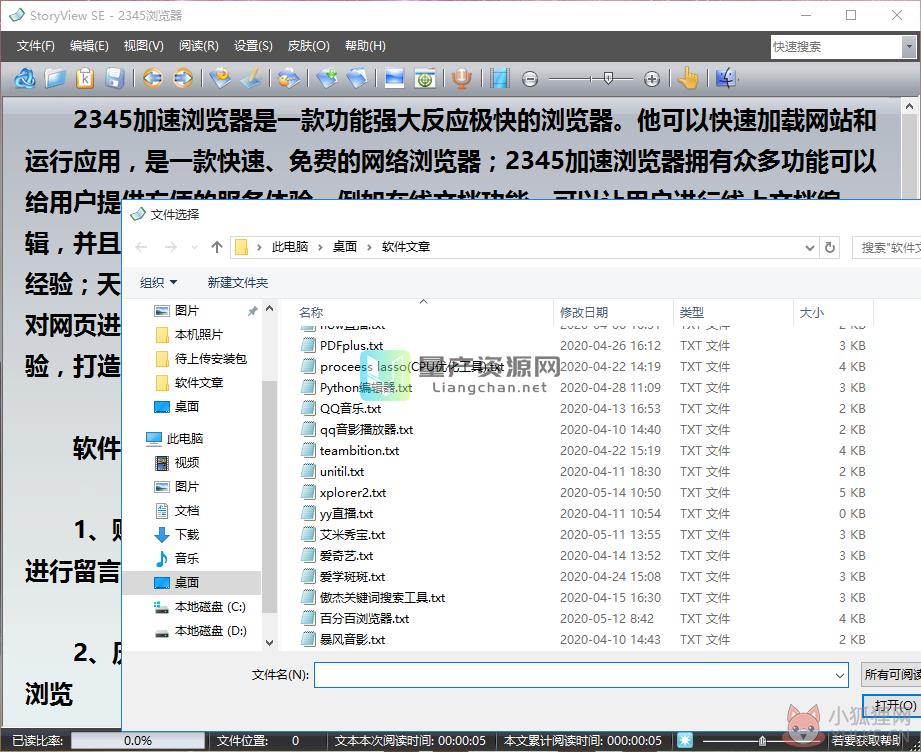The height and width of the screenshot is (752, 921).
Task: Open the 设置(S) menu
Action: (x=253, y=46)
